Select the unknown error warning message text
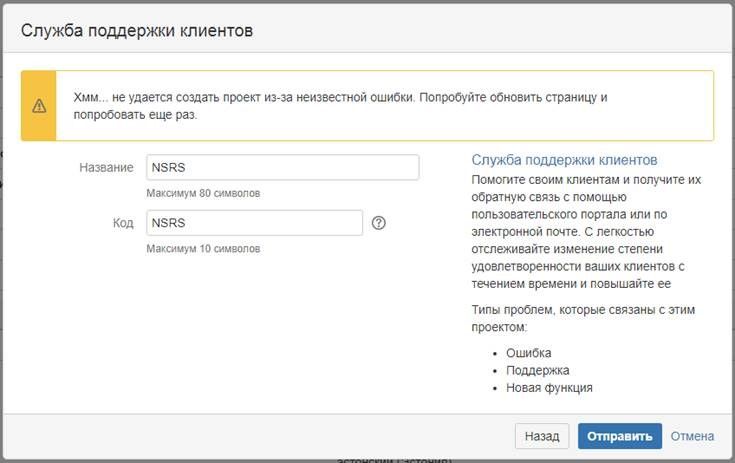 click(340, 106)
